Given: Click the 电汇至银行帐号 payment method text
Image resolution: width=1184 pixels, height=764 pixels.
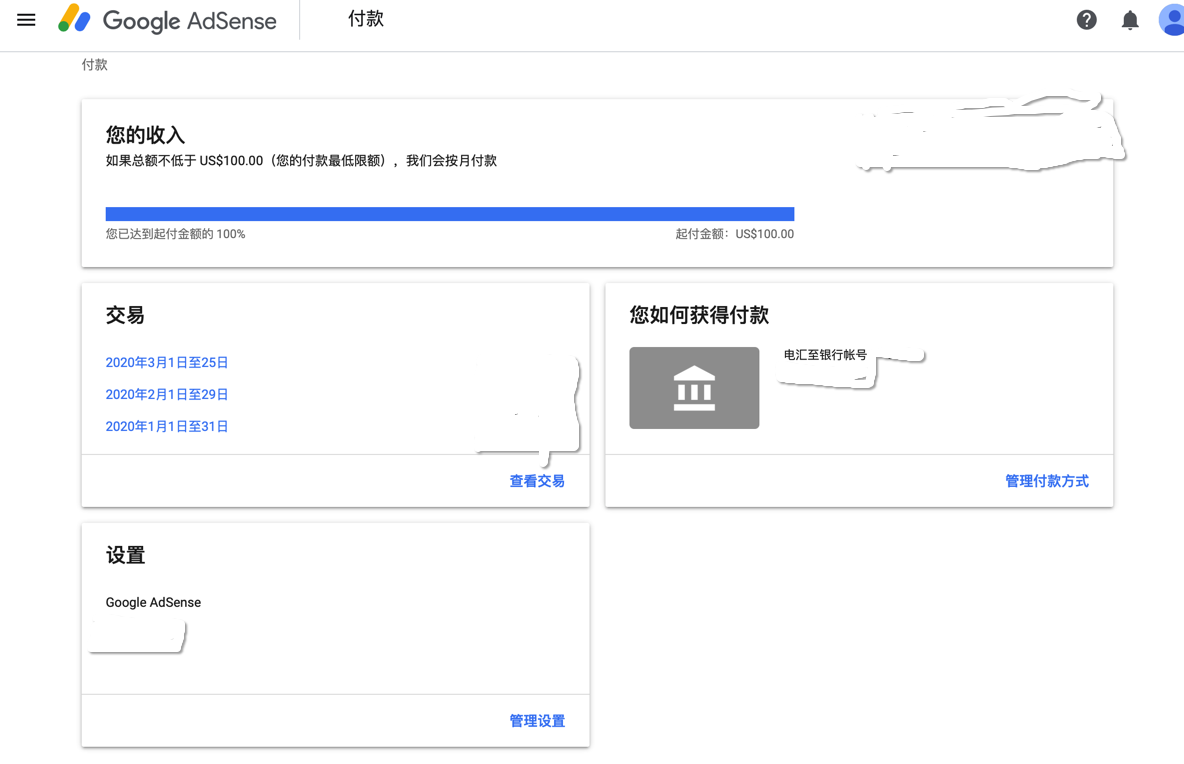Looking at the screenshot, I should click(825, 355).
